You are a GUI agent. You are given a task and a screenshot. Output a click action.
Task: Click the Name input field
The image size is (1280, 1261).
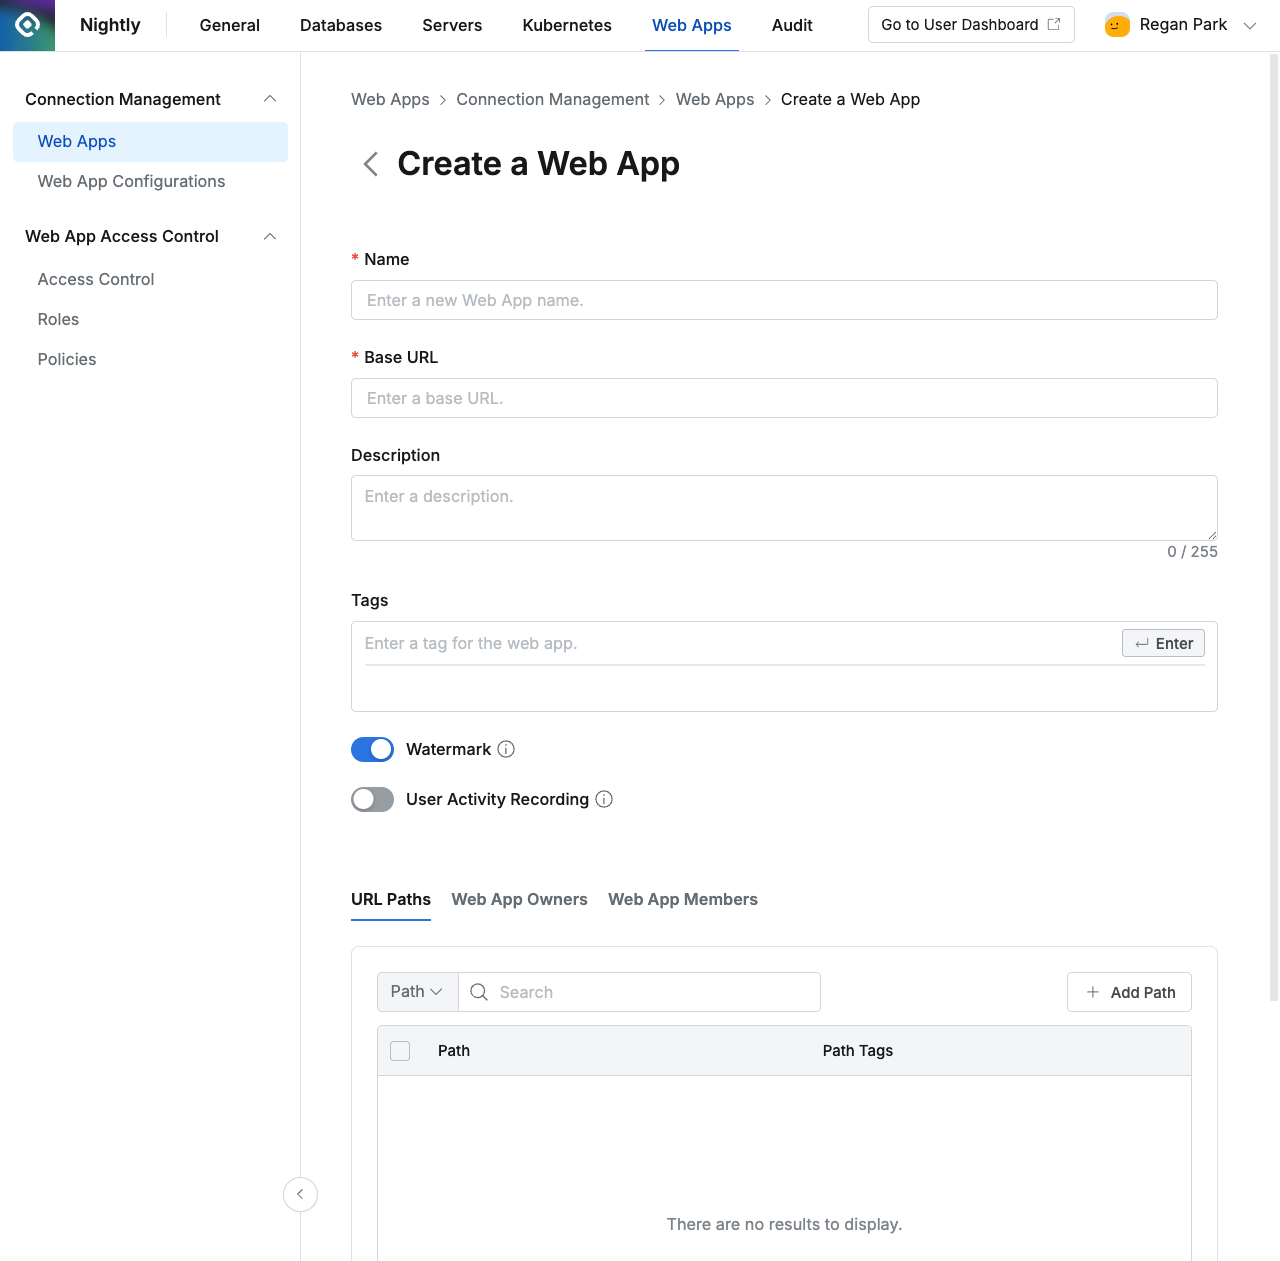tap(784, 300)
